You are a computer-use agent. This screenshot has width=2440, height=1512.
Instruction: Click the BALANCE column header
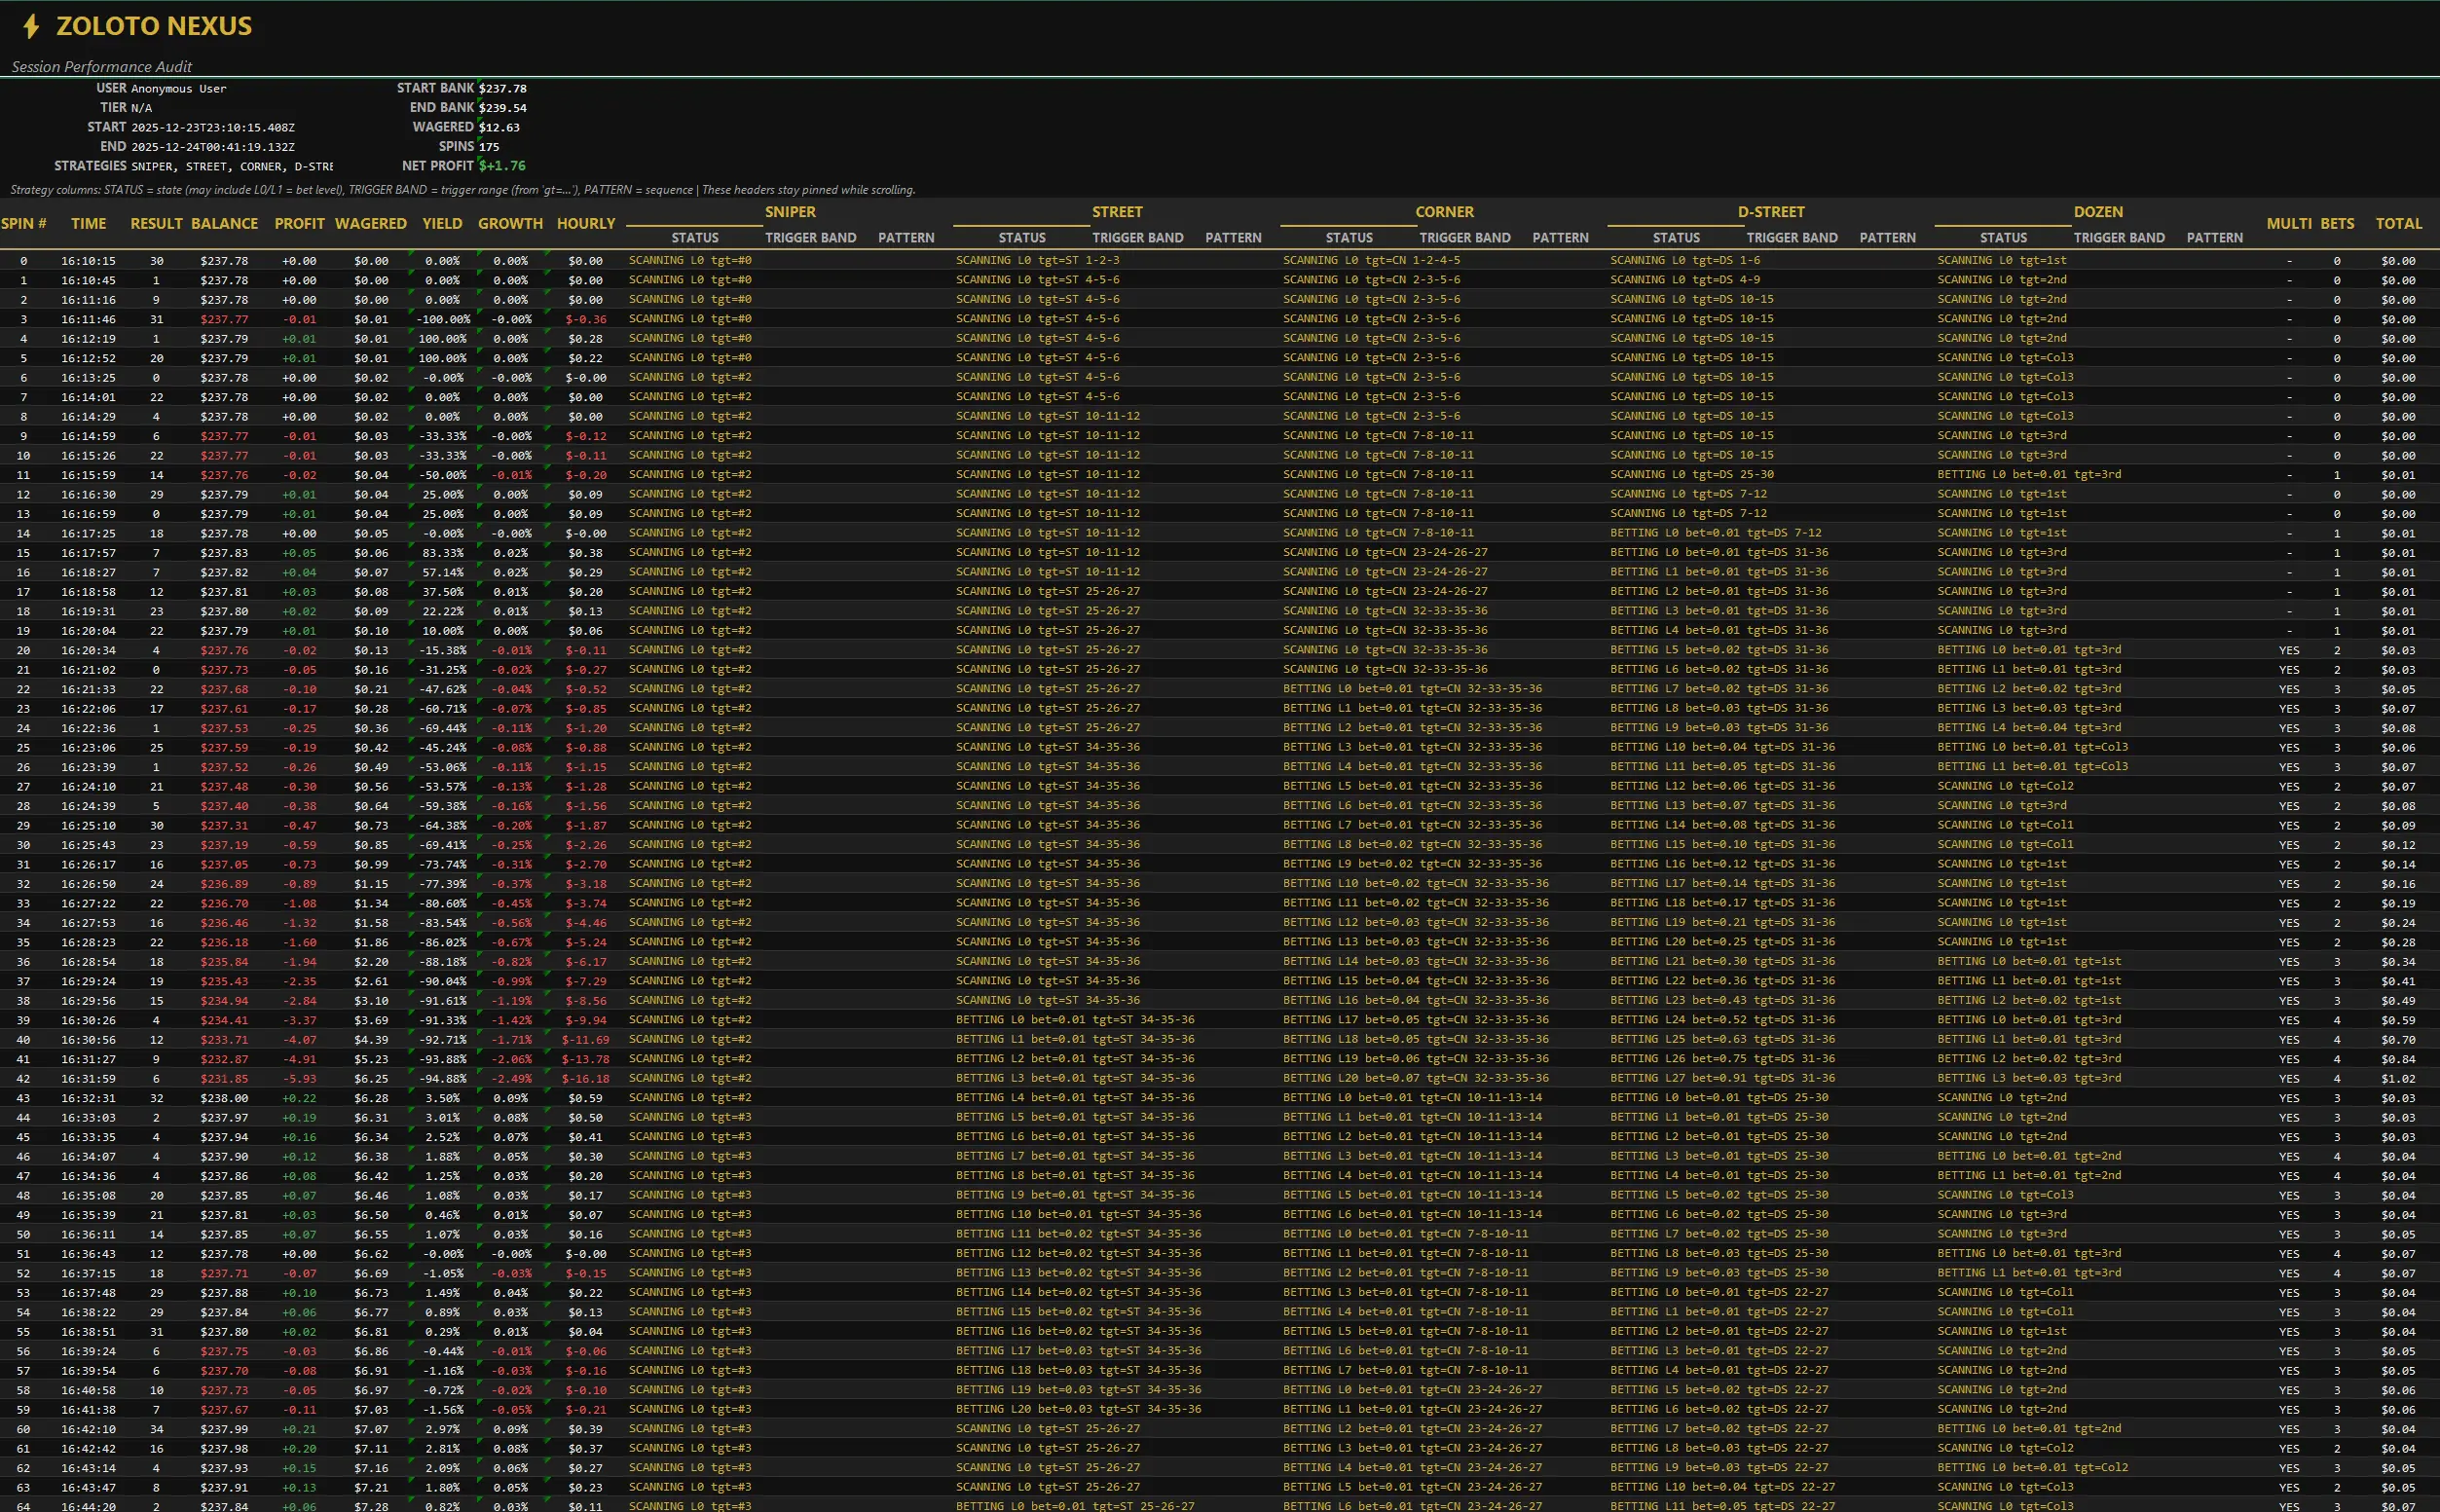224,223
